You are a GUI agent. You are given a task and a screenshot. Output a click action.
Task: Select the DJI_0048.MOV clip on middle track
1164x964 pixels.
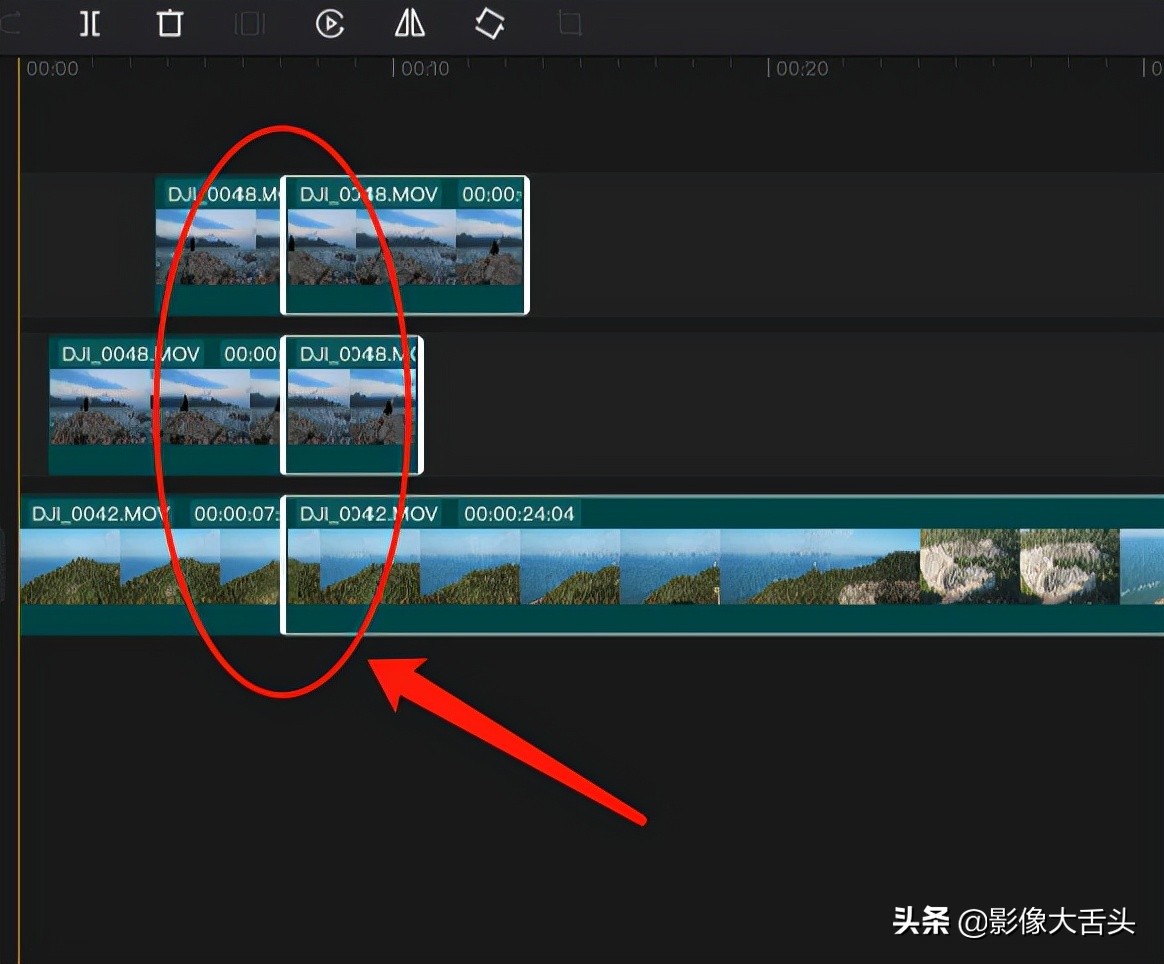click(130, 405)
